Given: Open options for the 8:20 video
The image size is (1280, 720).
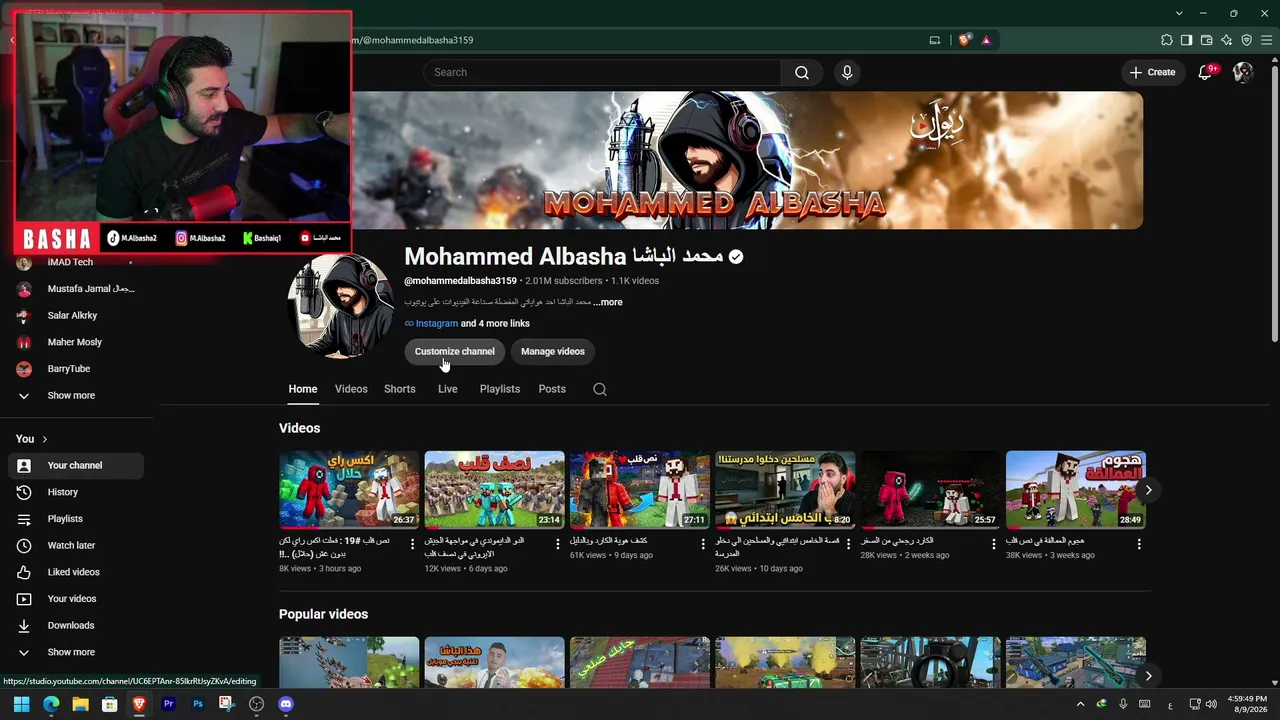Looking at the screenshot, I should coord(848,544).
